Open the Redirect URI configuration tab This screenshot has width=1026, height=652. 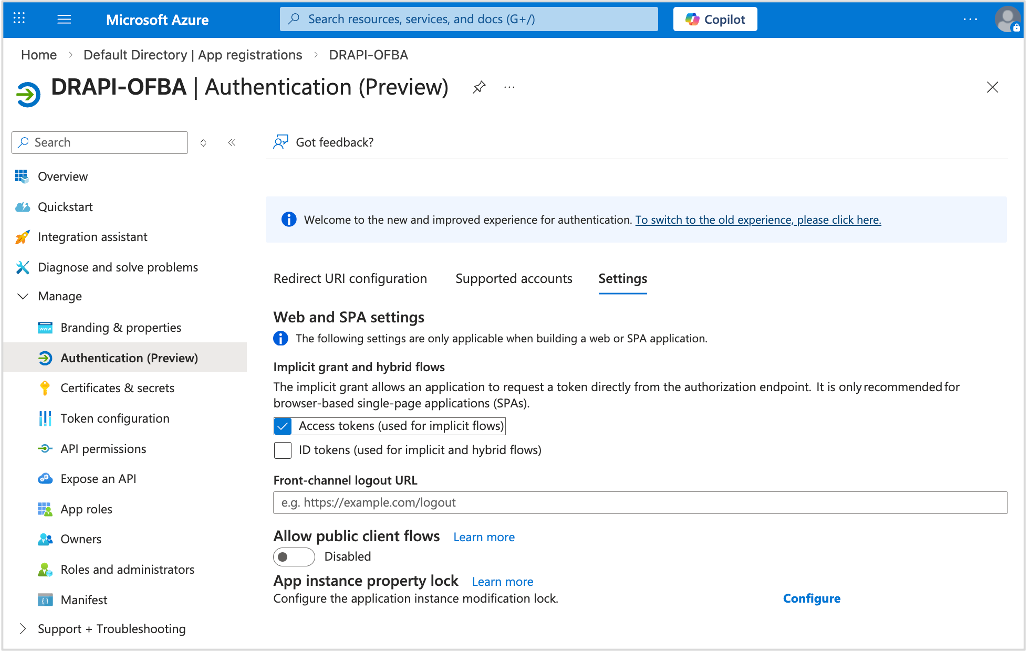click(350, 278)
